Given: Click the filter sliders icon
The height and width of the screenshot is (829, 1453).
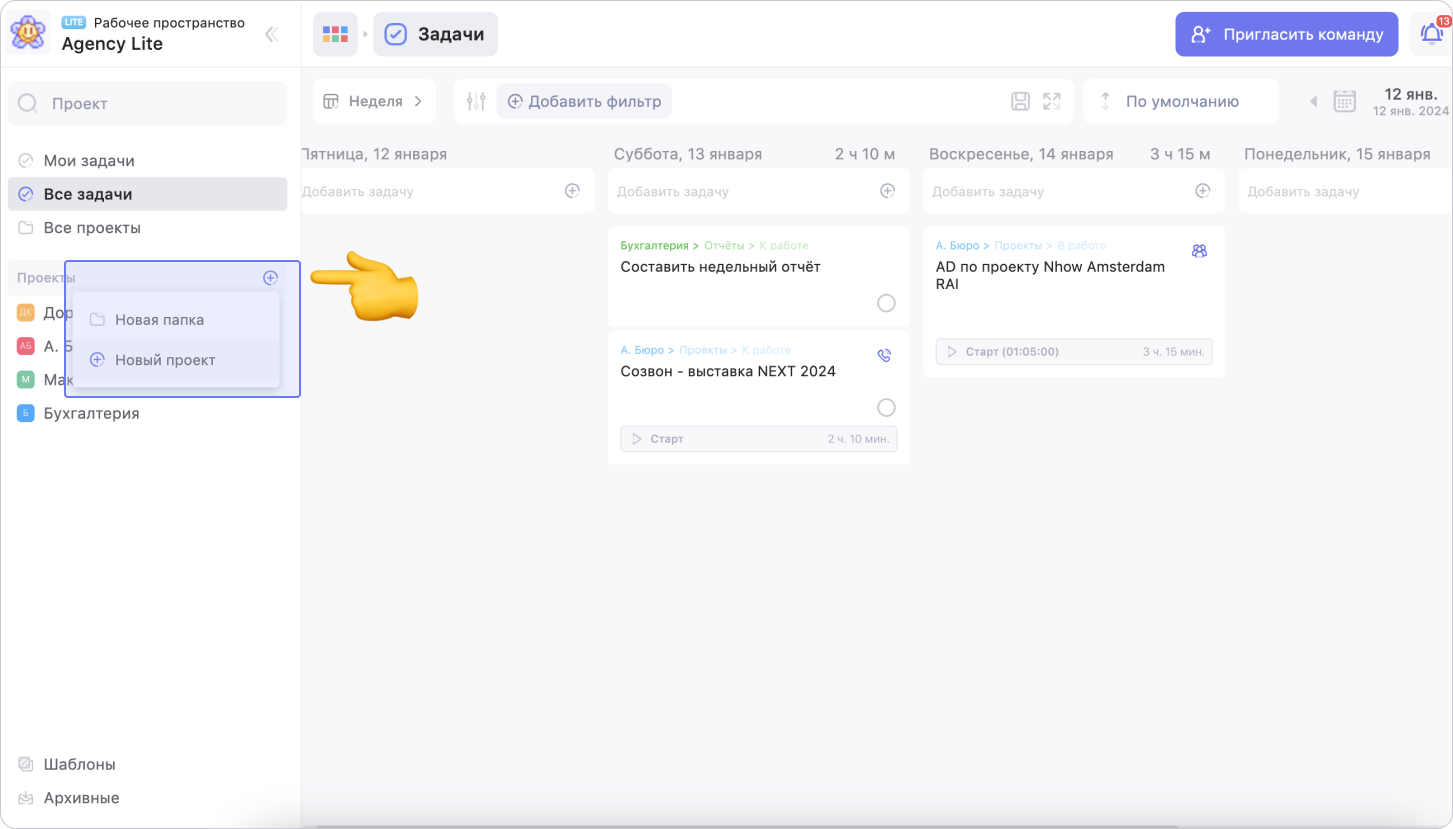Looking at the screenshot, I should [x=476, y=101].
